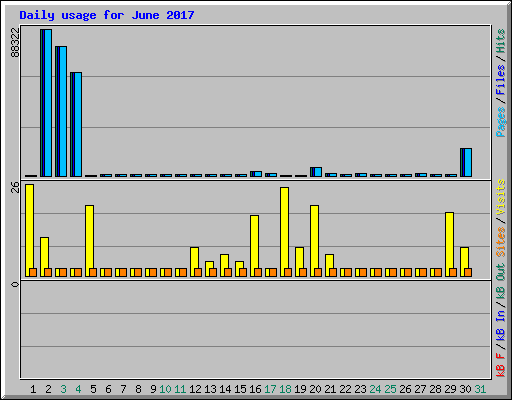
Task: Click the 26 visits axis label
Action: click(x=15, y=188)
